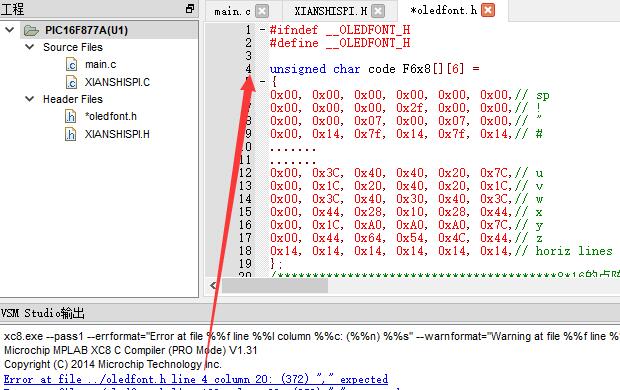Screen dimensions: 620x390
Task: Click the '#define __OLEDFONT_H' line
Action: click(340, 43)
